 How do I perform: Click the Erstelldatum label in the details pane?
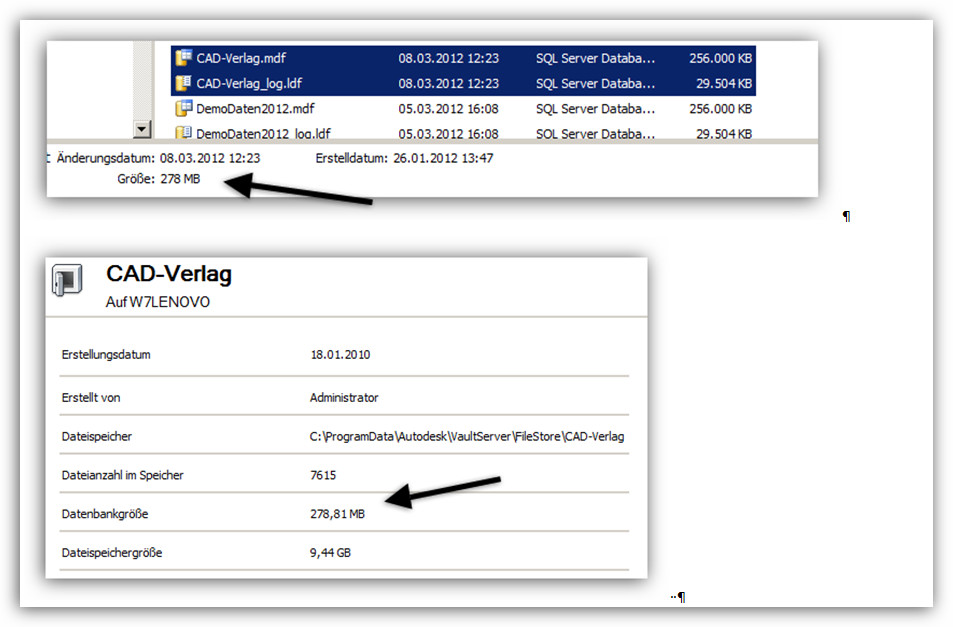tap(351, 158)
